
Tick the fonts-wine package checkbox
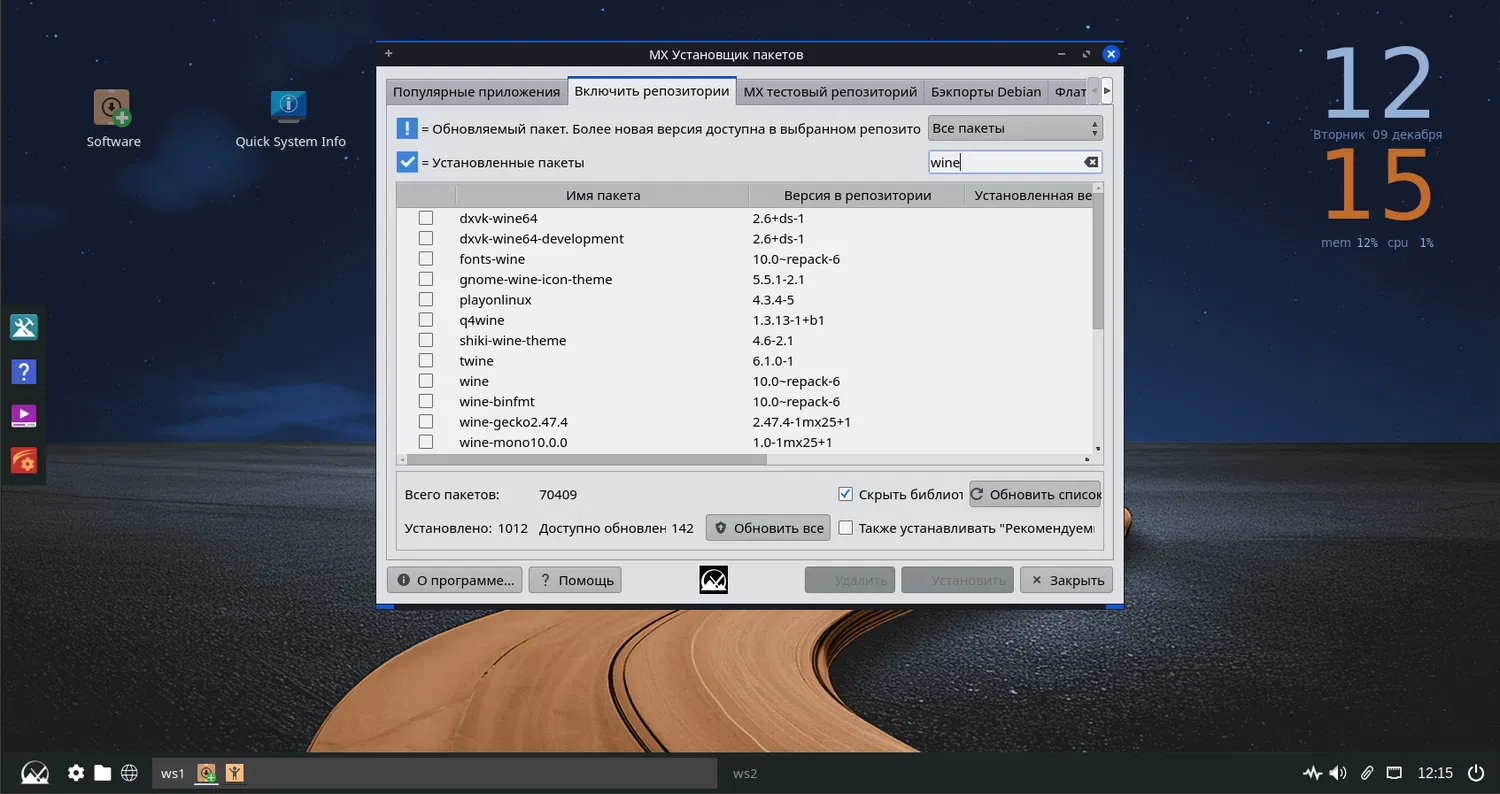(426, 259)
